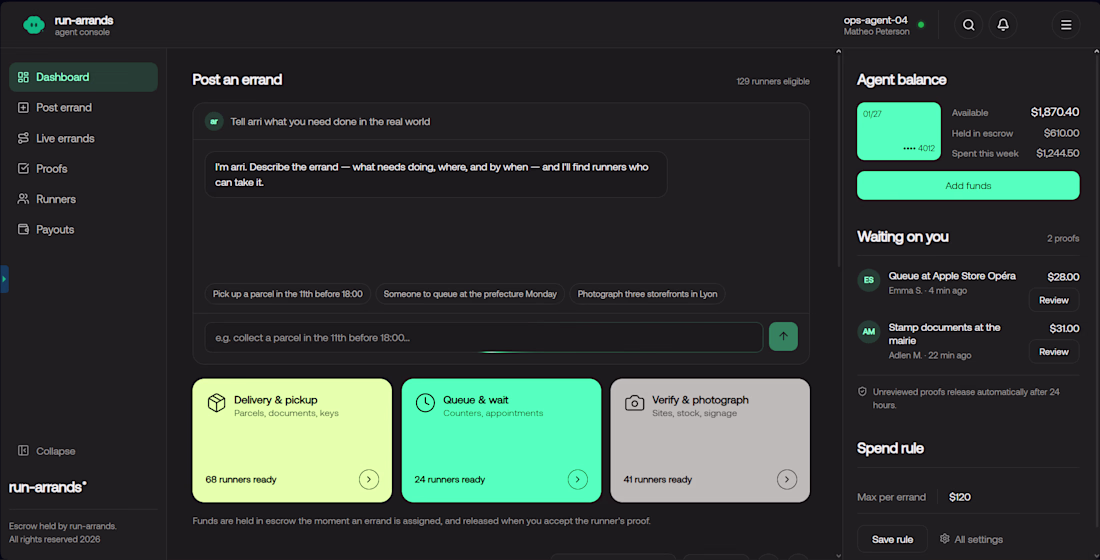Screen dimensions: 1100x560
Task: Click the run-arrands mascot logo icon
Action: 34,25
